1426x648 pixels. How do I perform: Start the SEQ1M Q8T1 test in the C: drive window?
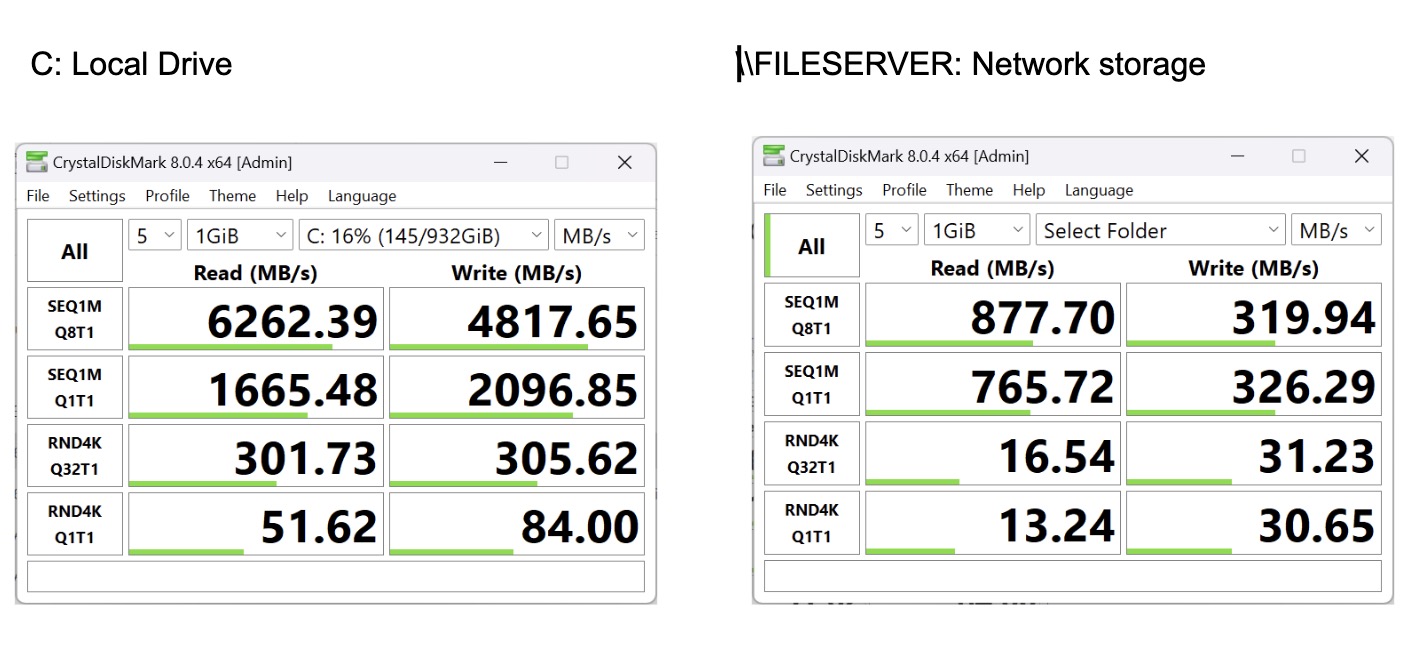point(75,319)
